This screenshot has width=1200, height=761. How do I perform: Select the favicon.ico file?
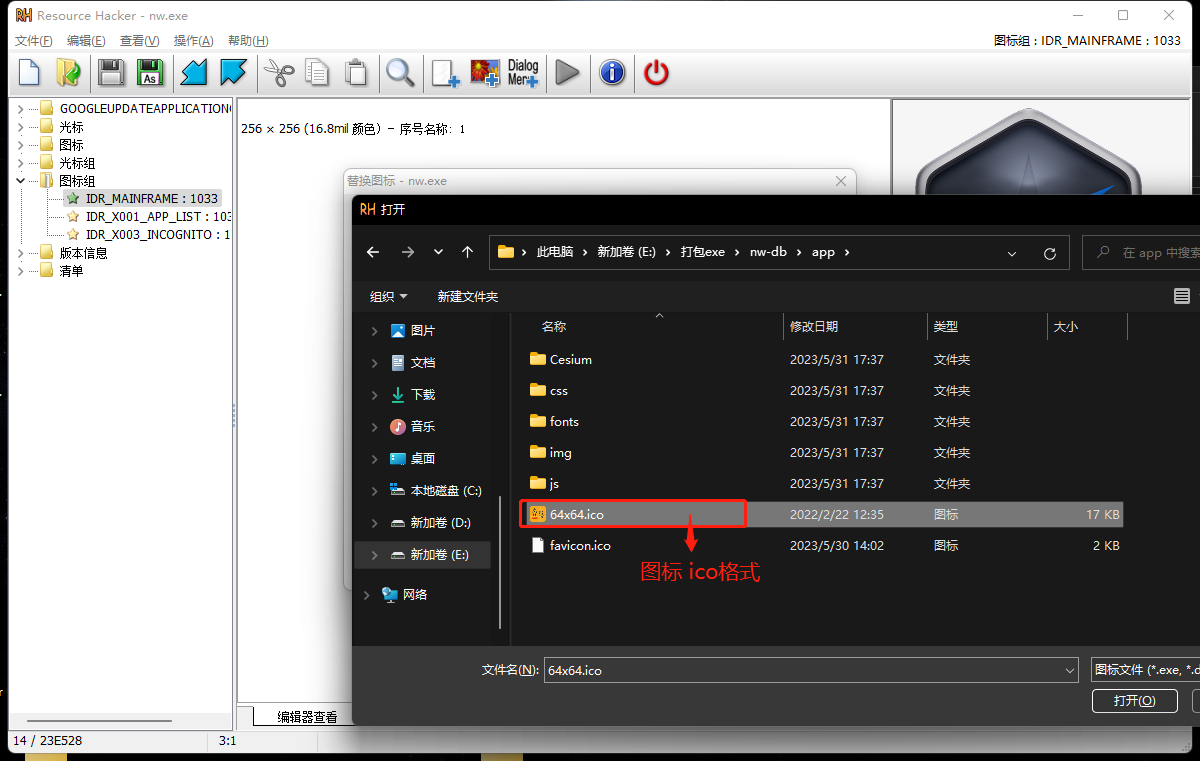point(824,545)
